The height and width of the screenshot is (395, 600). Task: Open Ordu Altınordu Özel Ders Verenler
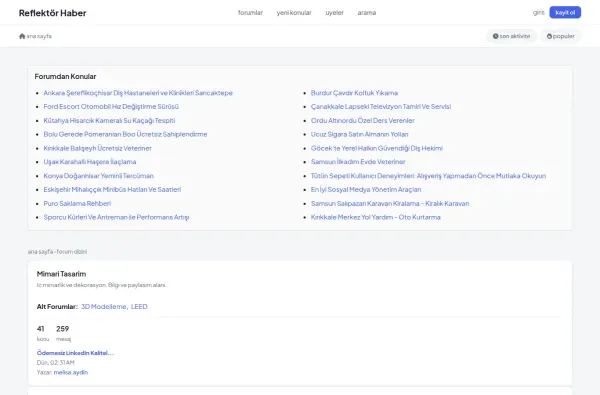(362, 121)
